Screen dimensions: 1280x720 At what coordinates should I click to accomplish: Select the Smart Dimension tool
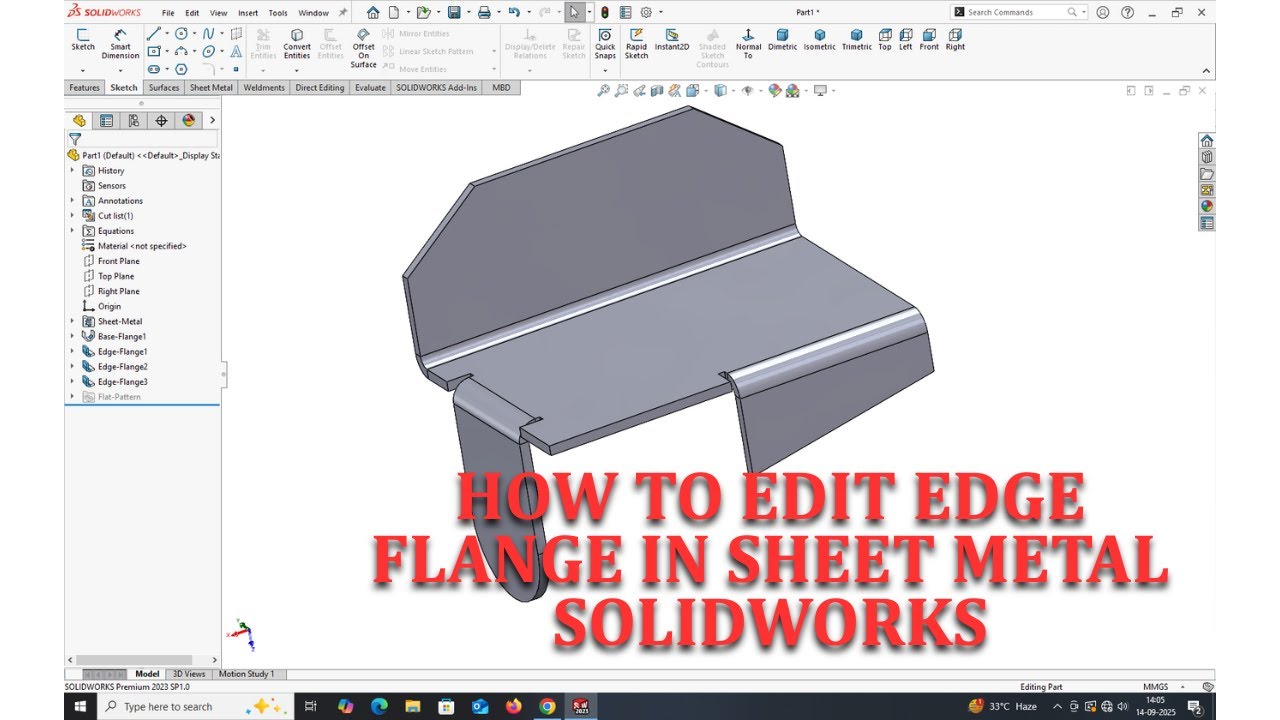120,44
